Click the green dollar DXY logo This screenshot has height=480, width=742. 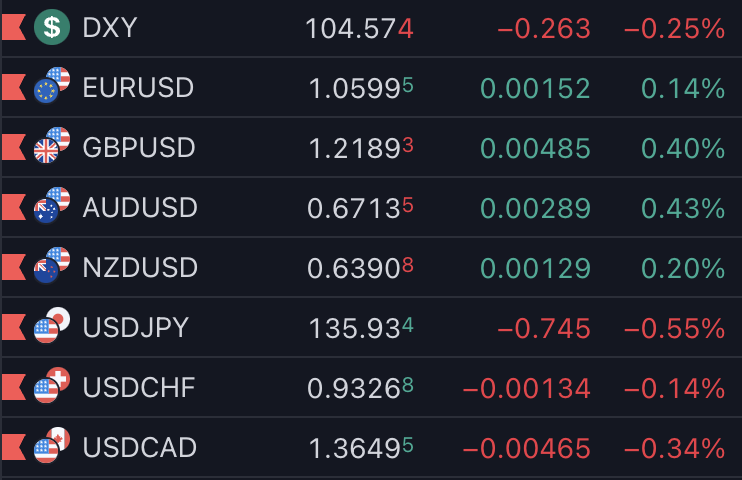pyautogui.click(x=52, y=27)
